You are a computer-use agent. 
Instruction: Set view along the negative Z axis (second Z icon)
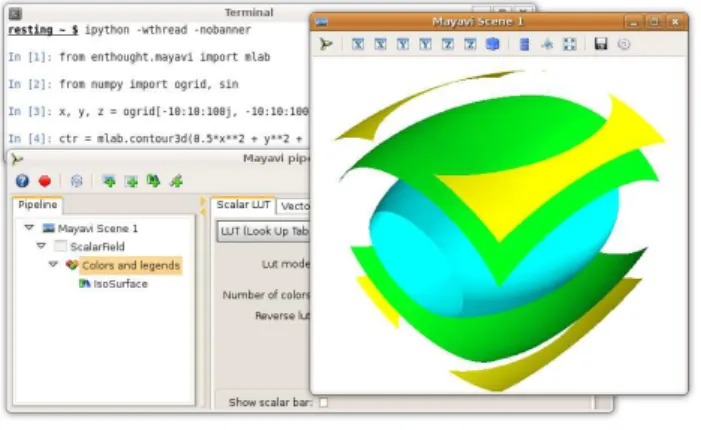pos(470,44)
